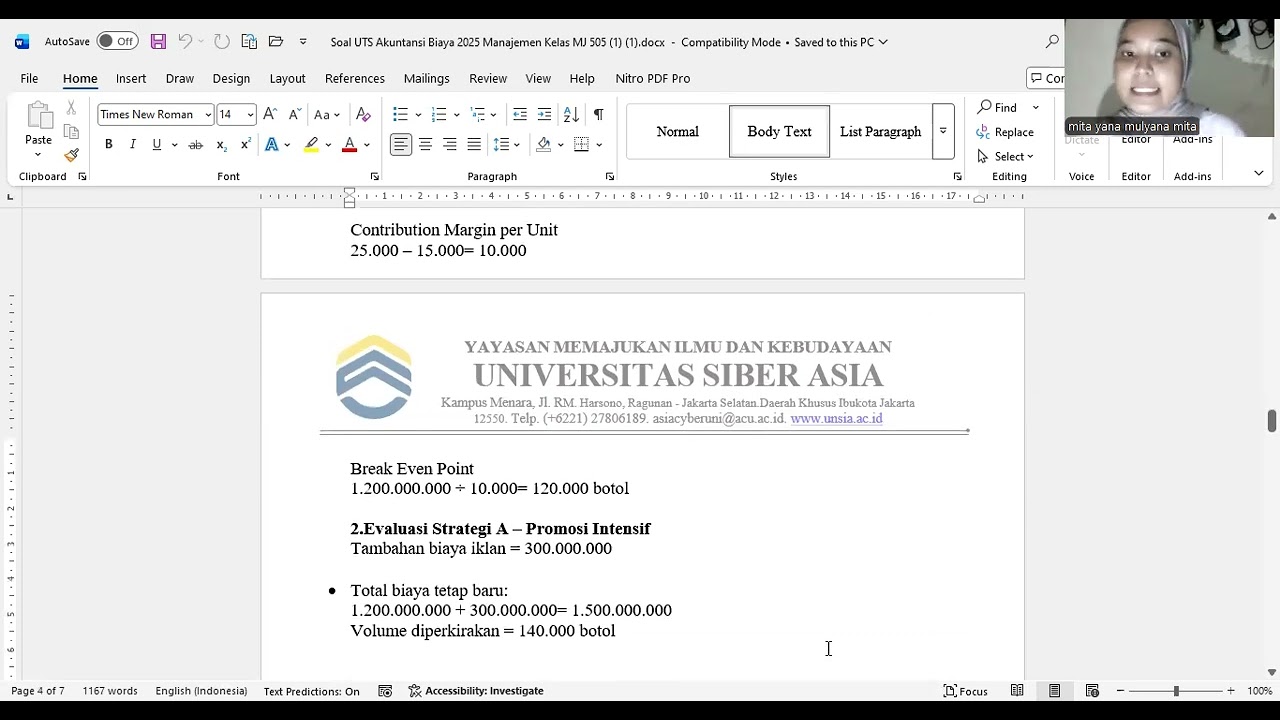Click the Copy icon in Clipboard group
The height and width of the screenshot is (720, 1280).
tap(71, 132)
